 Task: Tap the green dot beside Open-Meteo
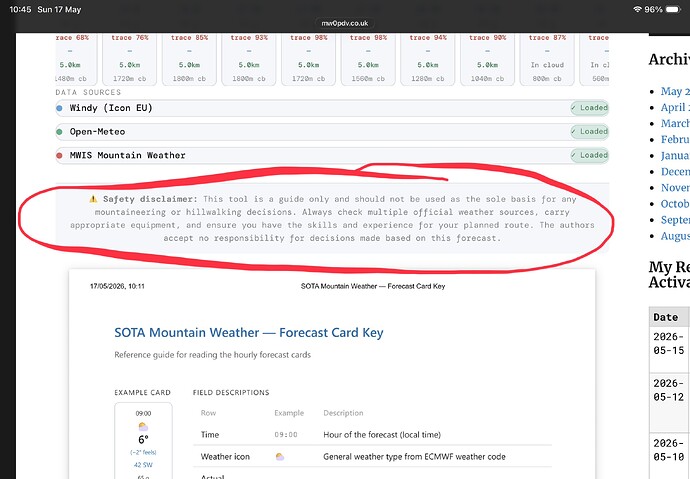click(59, 132)
